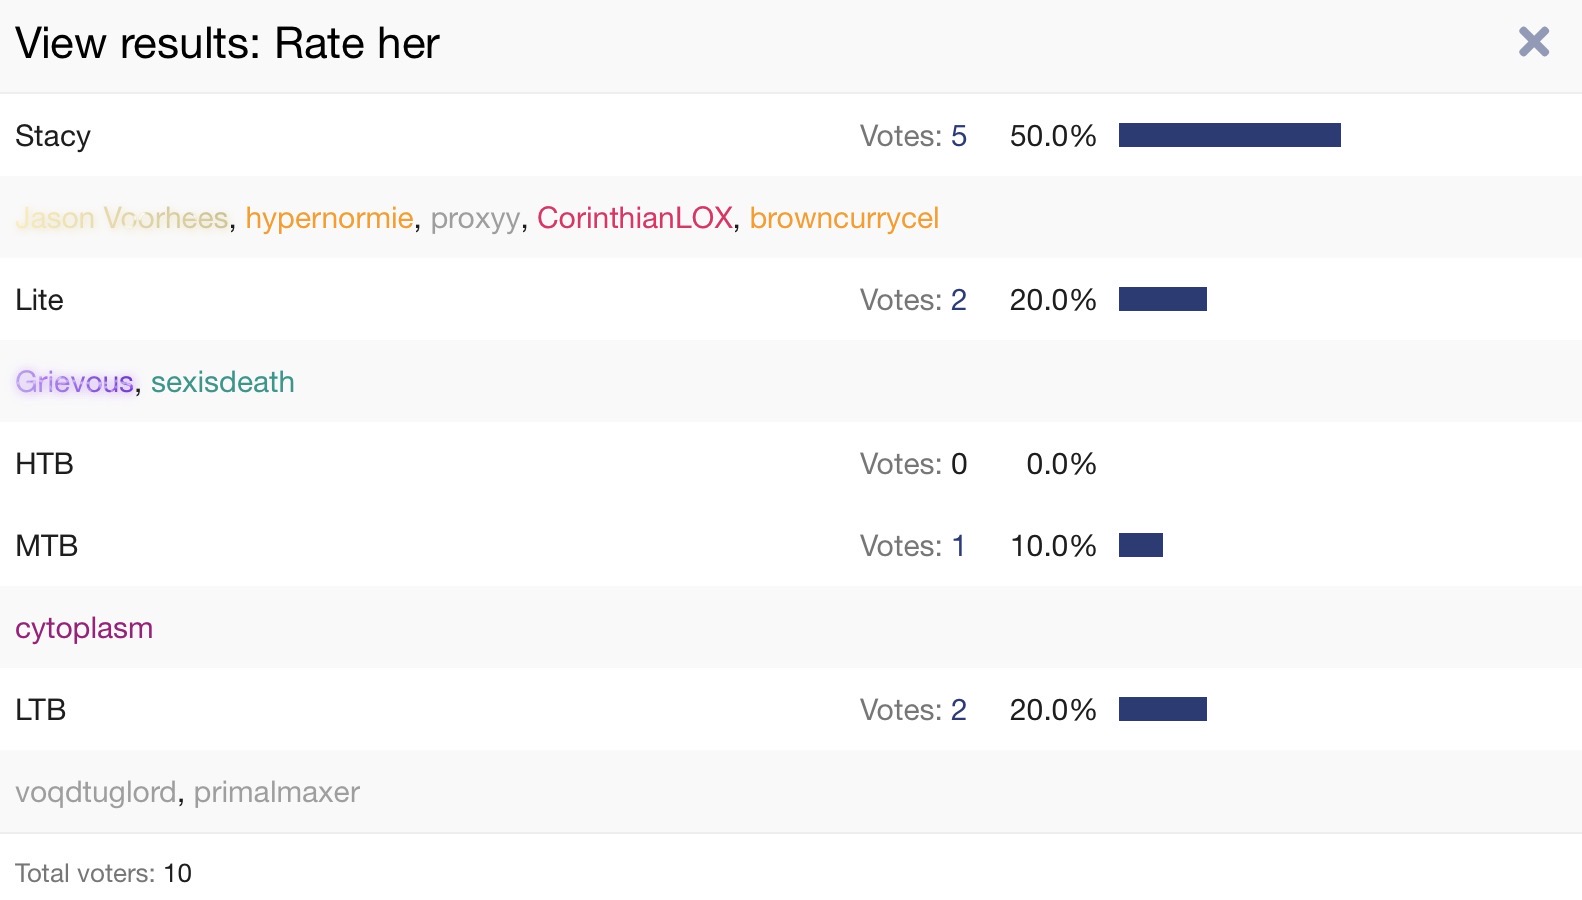Open browncurrycel's profile link

click(x=844, y=218)
